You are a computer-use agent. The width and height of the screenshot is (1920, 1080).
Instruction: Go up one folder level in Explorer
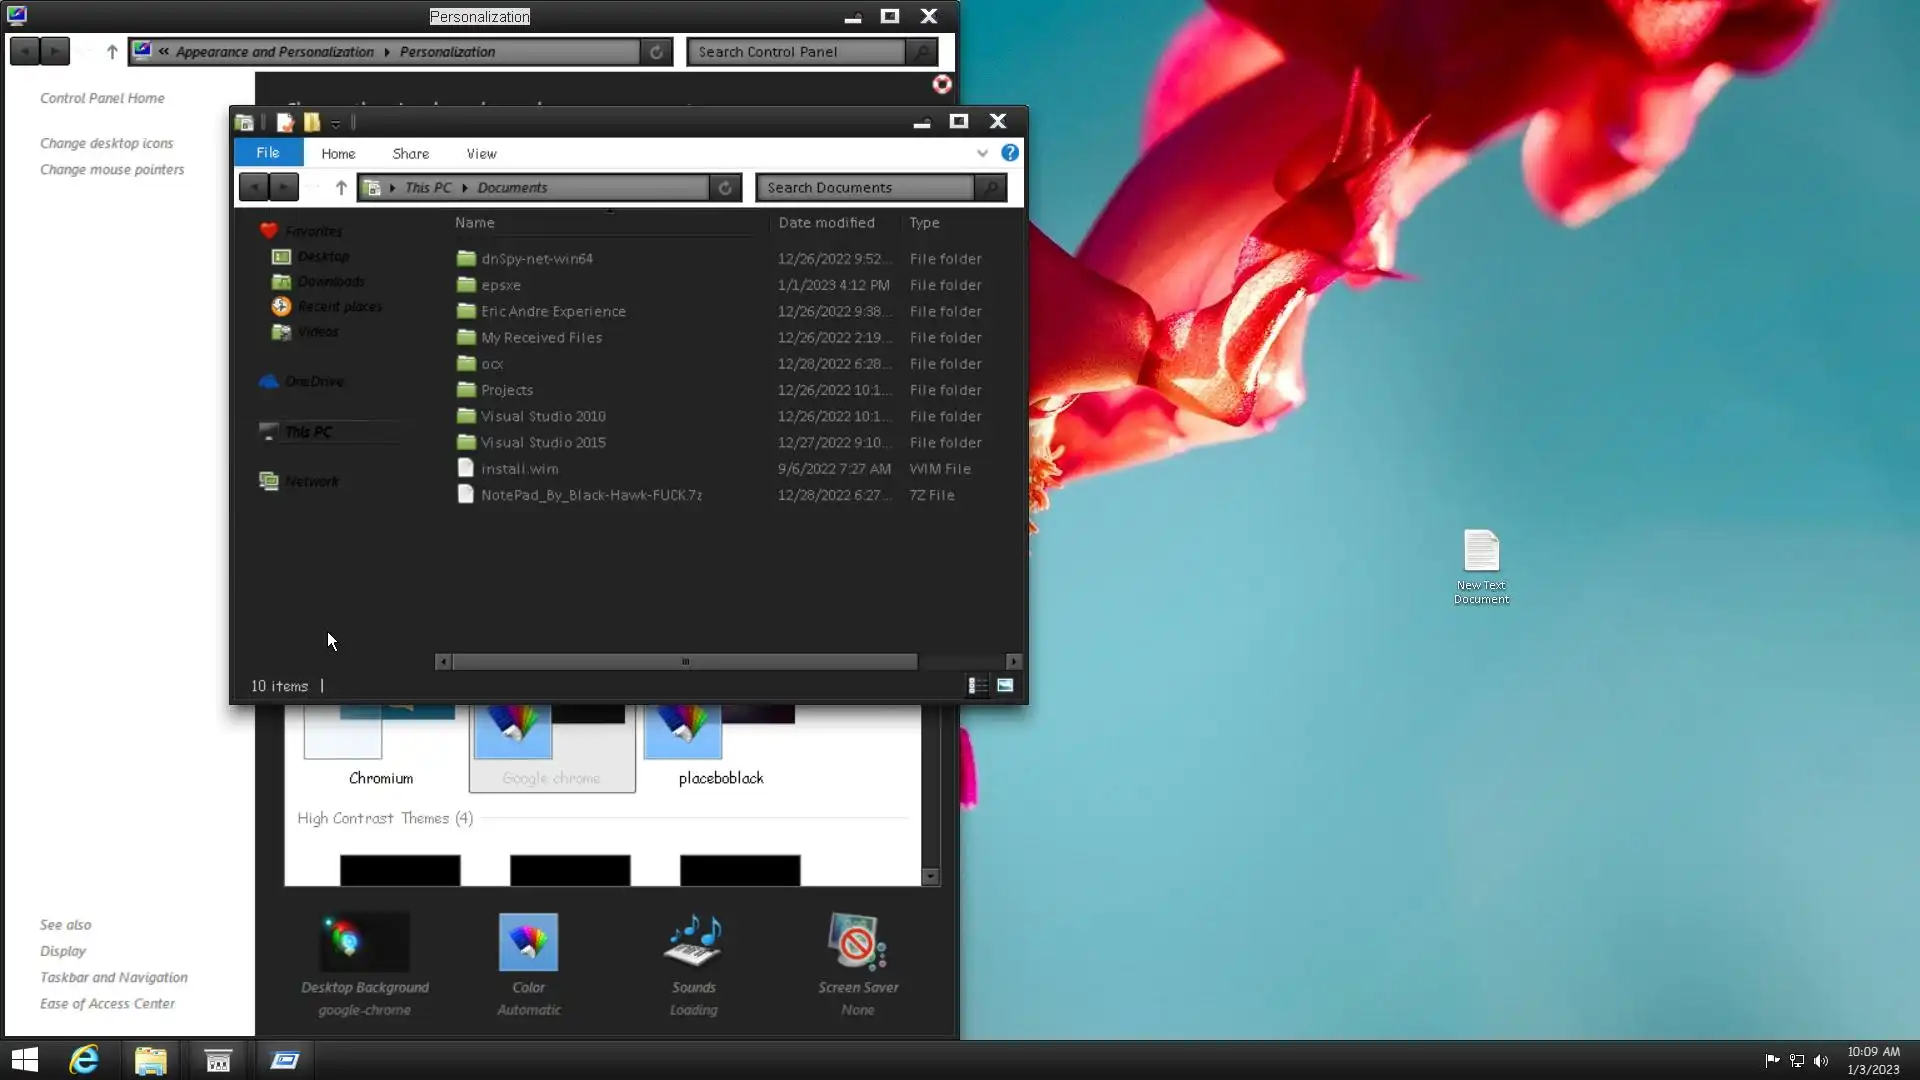tap(341, 188)
